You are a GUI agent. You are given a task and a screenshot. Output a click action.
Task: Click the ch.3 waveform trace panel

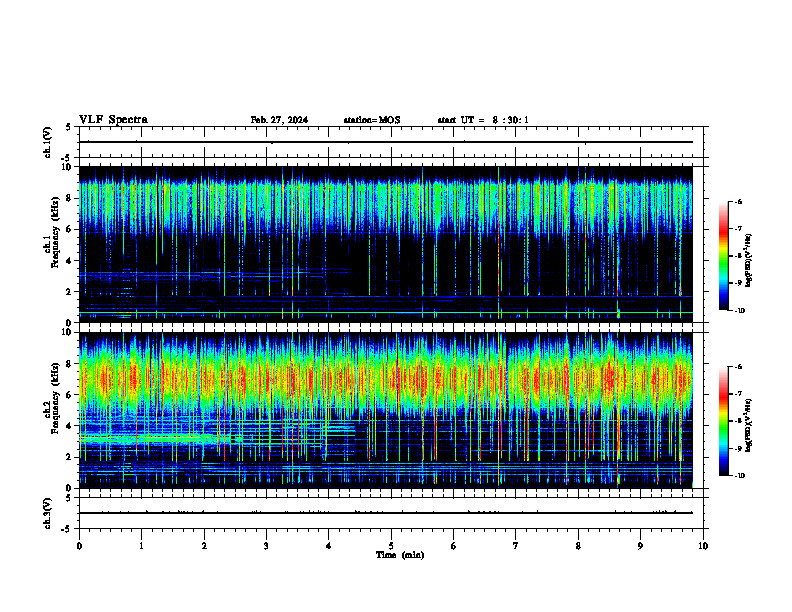pyautogui.click(x=391, y=513)
